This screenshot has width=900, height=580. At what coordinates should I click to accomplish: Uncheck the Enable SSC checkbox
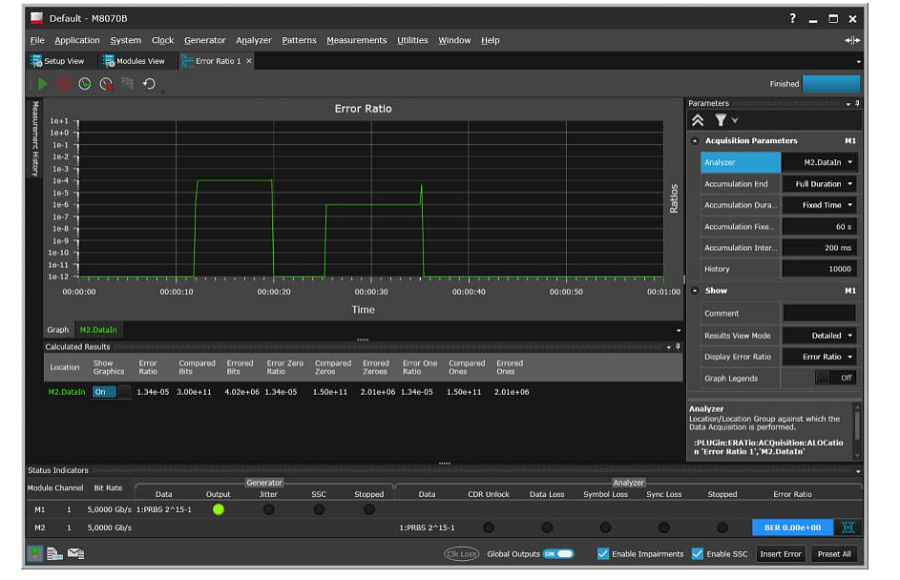(x=697, y=554)
